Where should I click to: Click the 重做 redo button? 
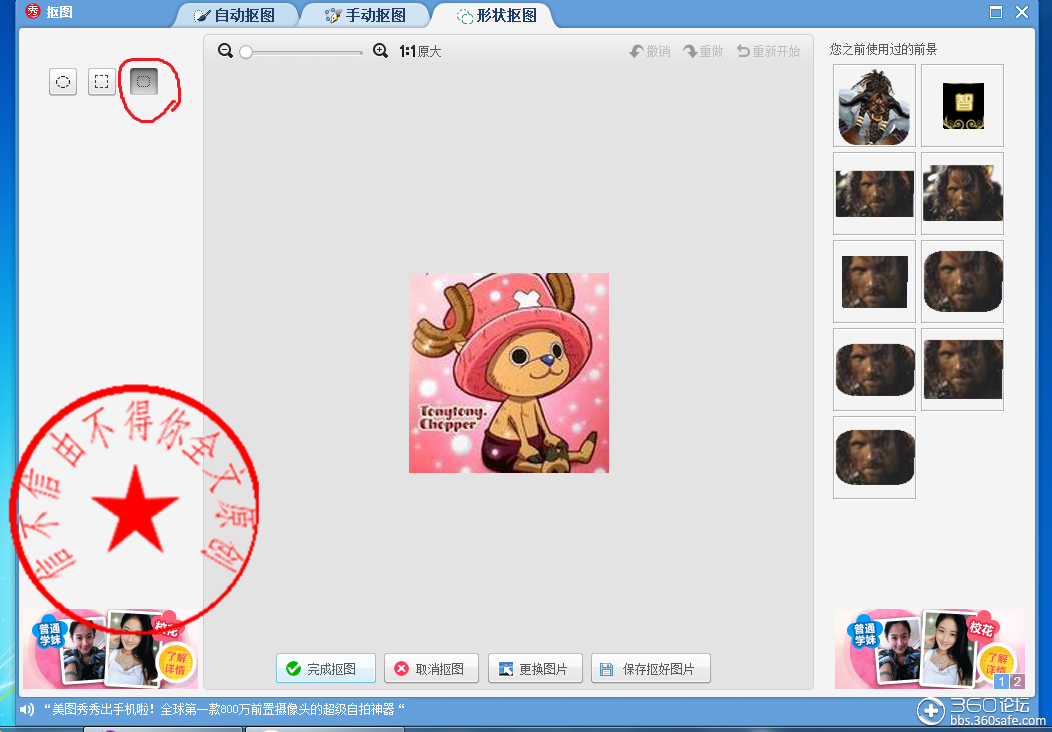click(x=703, y=51)
